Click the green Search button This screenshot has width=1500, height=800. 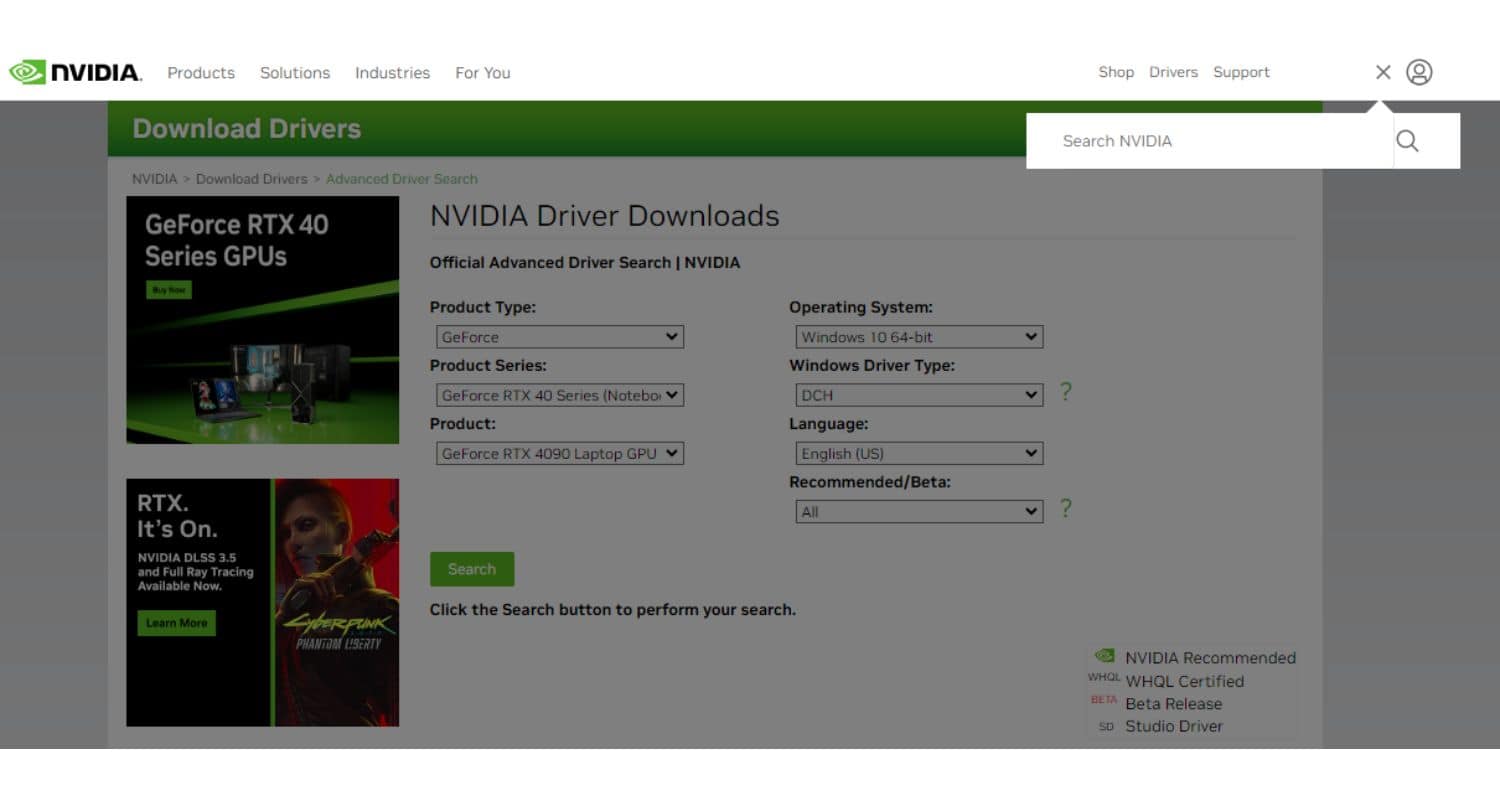pyautogui.click(x=472, y=569)
